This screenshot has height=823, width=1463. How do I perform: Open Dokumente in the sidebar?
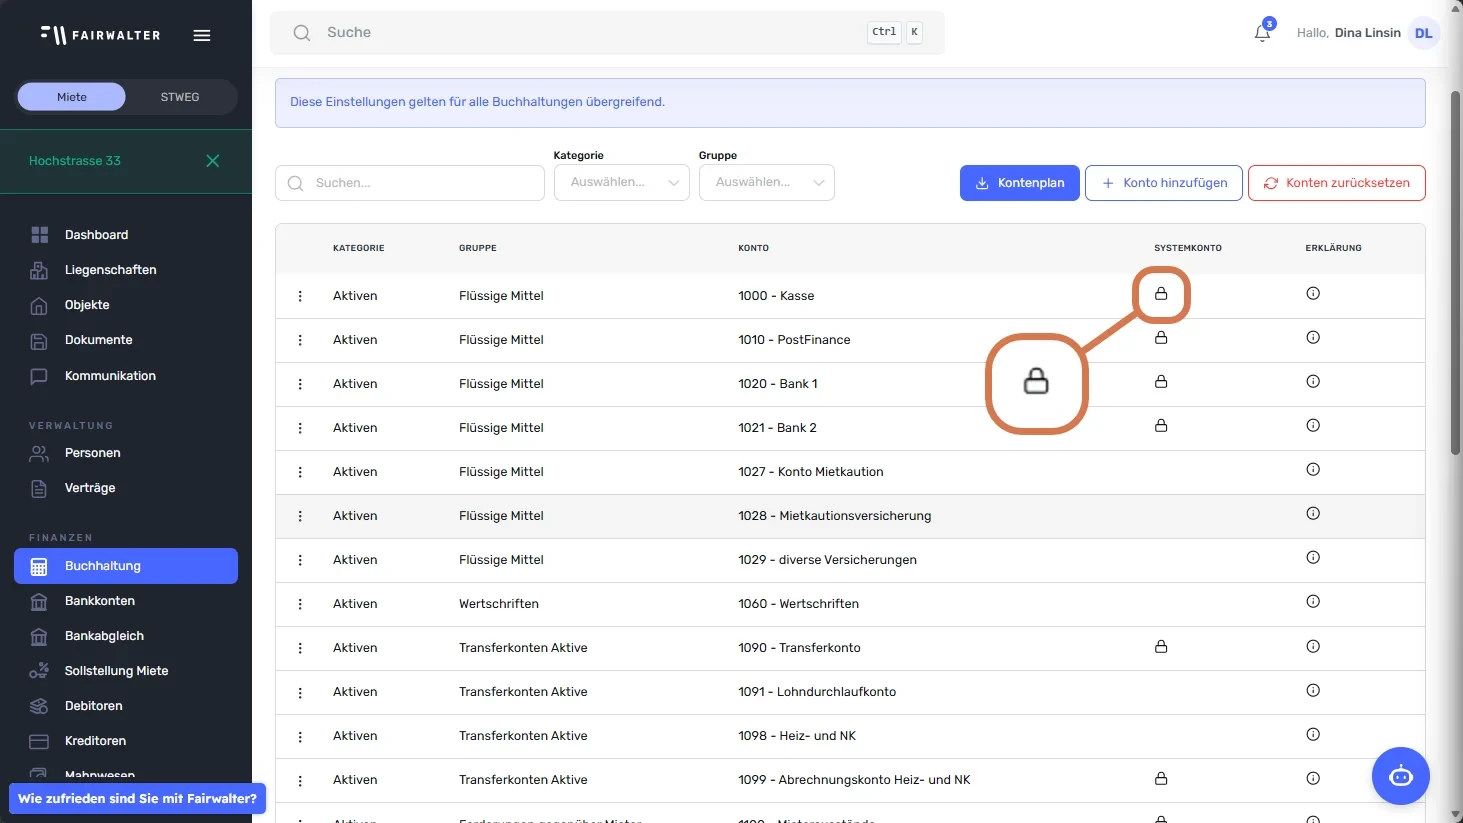(126, 340)
